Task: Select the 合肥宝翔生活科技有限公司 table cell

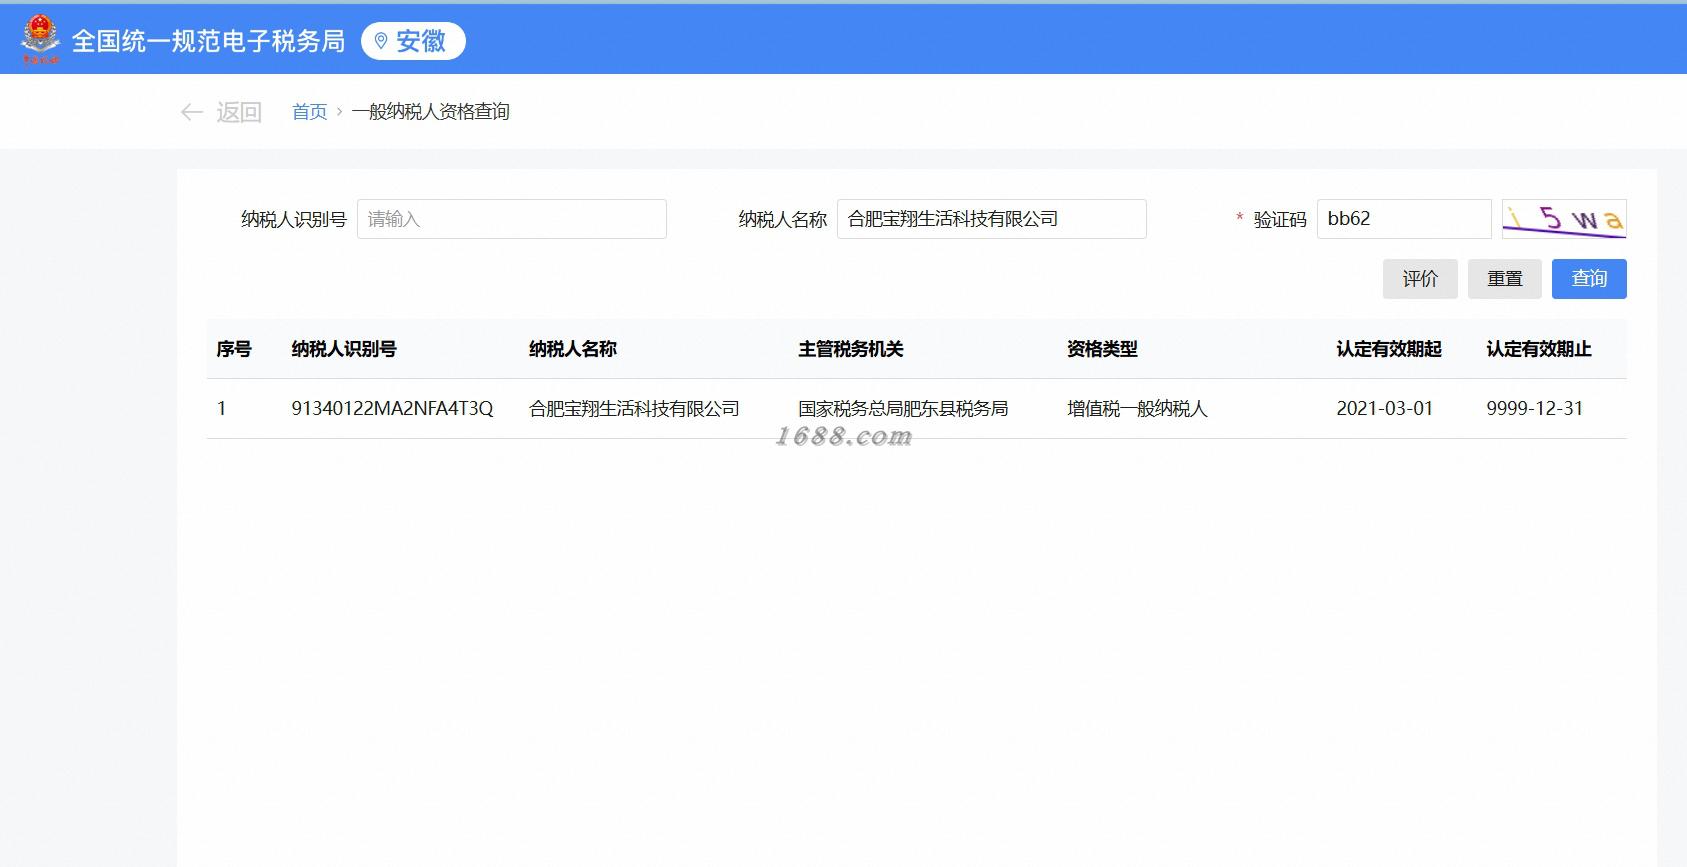Action: coord(634,408)
